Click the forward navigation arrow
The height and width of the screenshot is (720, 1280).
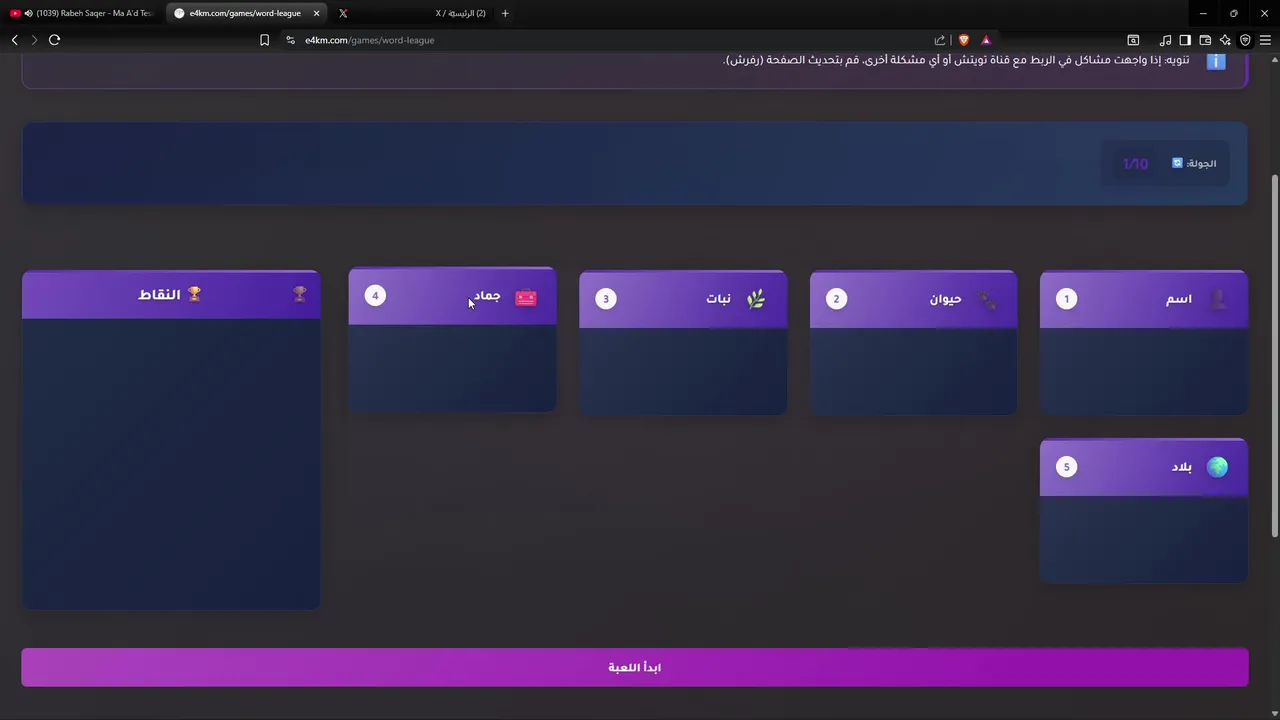coord(34,40)
